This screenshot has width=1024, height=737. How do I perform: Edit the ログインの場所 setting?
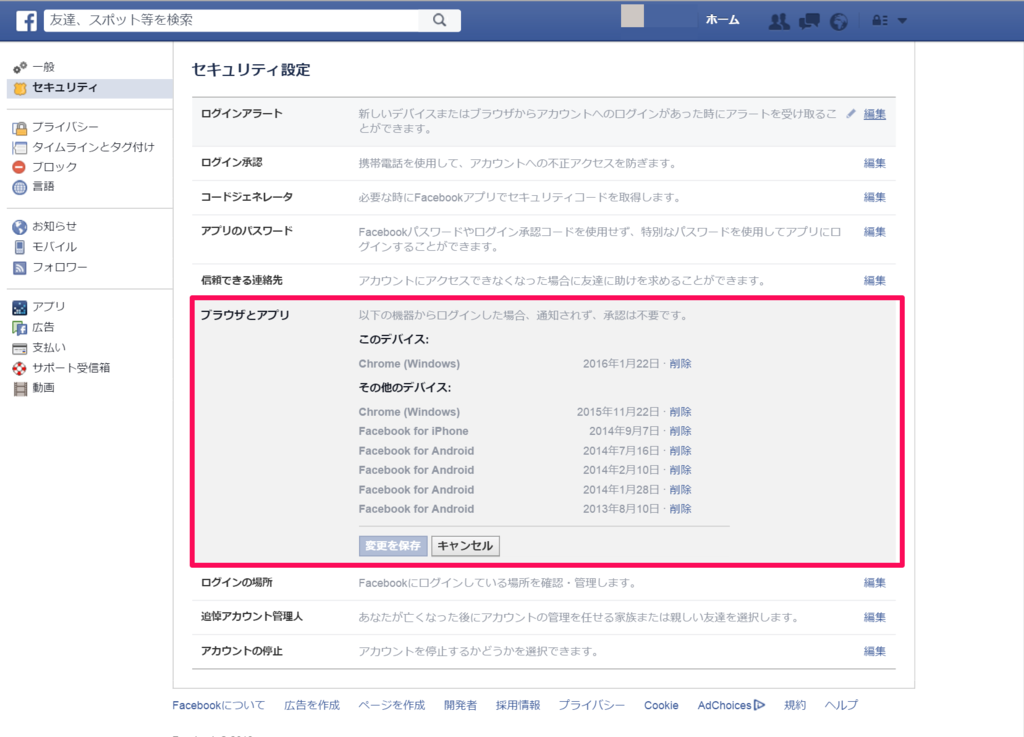(874, 583)
